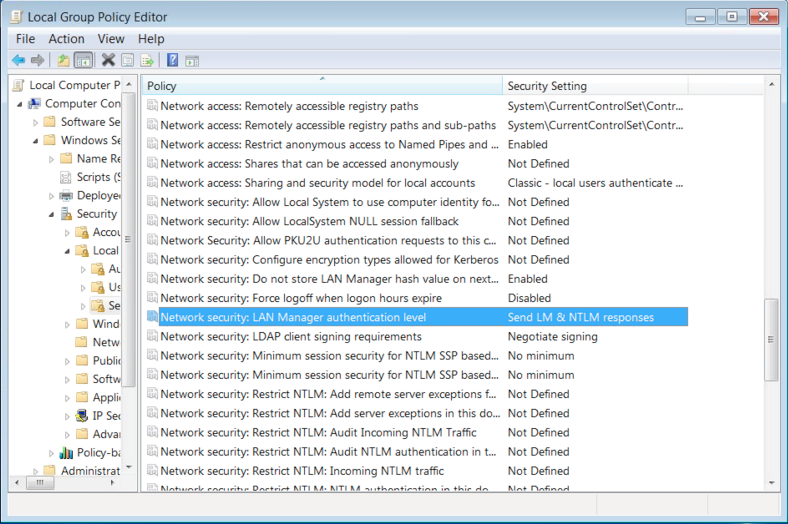Viewport: 788px width, 524px height.
Task: Click 'Negotiate signing' setting value
Action: tap(552, 336)
